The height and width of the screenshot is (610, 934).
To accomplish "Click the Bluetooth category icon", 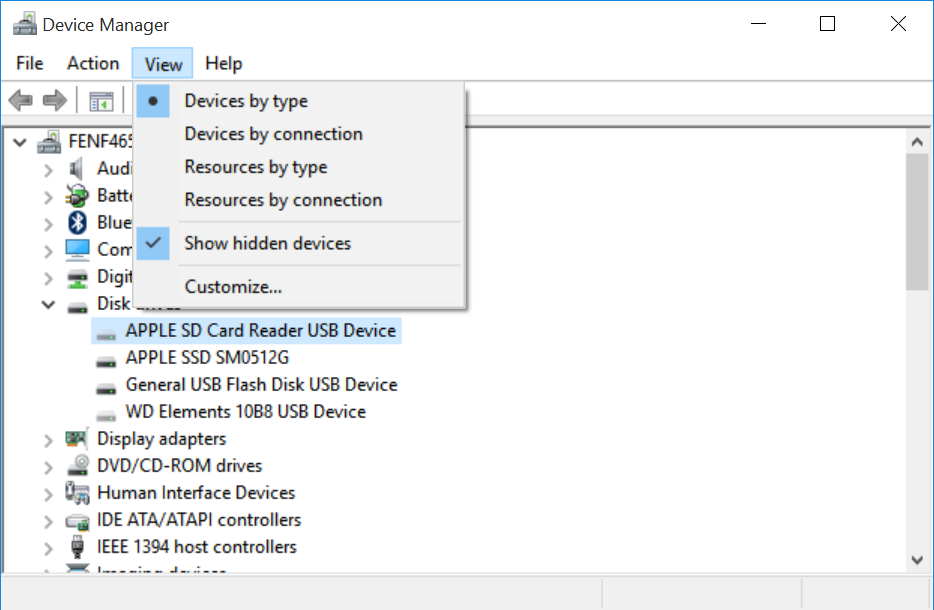I will click(x=77, y=223).
